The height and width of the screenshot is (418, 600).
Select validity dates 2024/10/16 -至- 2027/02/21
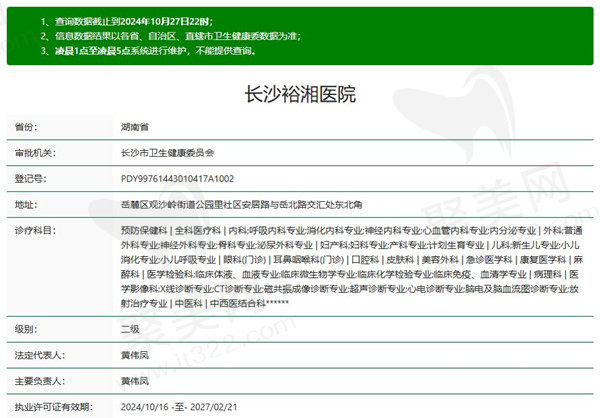click(x=179, y=407)
